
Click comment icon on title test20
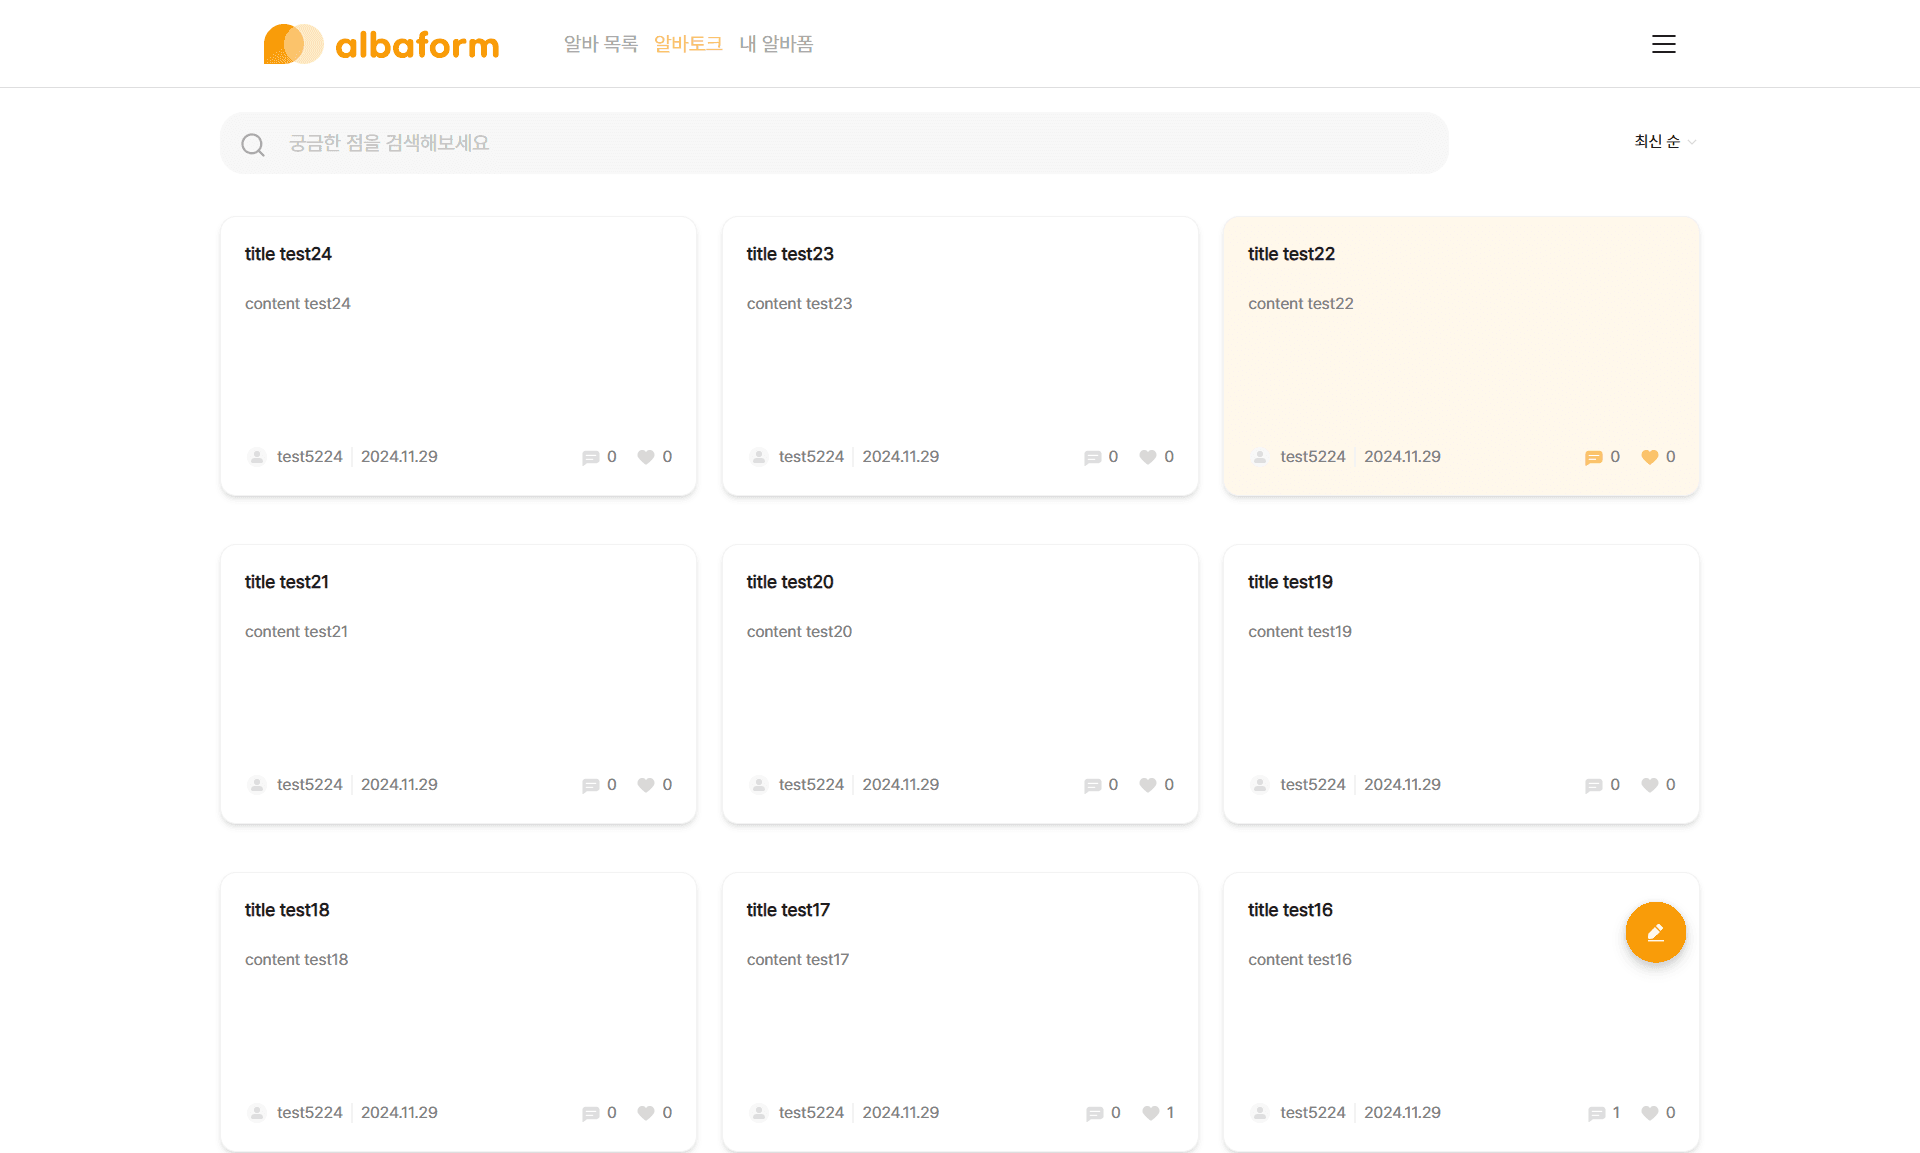1092,785
